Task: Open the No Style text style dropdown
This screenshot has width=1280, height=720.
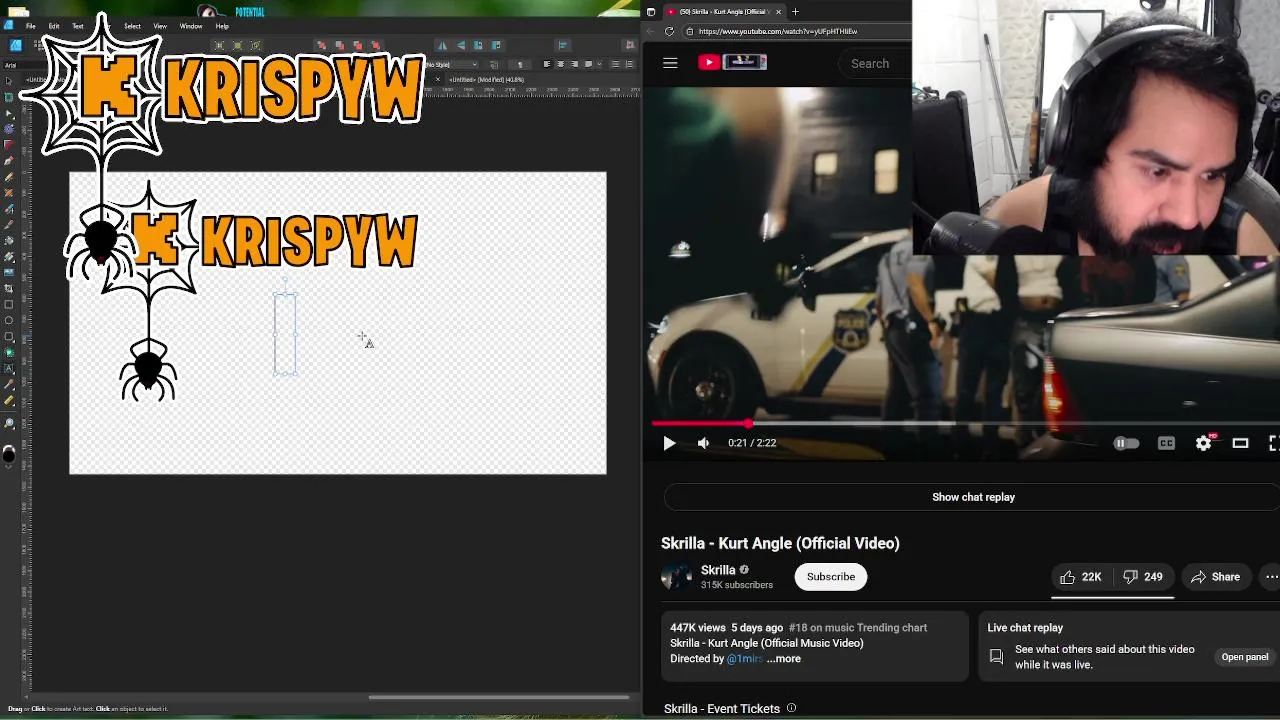Action: pos(451,65)
